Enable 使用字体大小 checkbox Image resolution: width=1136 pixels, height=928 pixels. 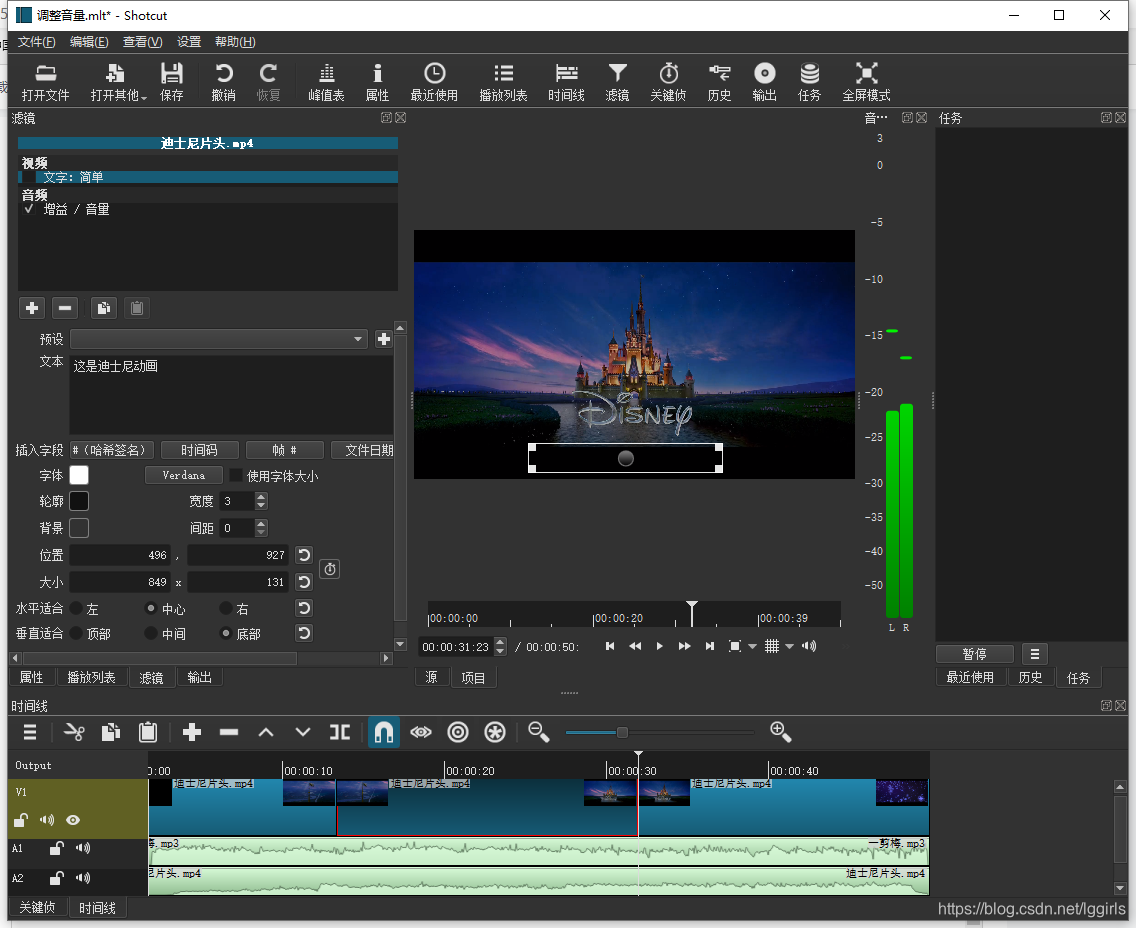235,475
